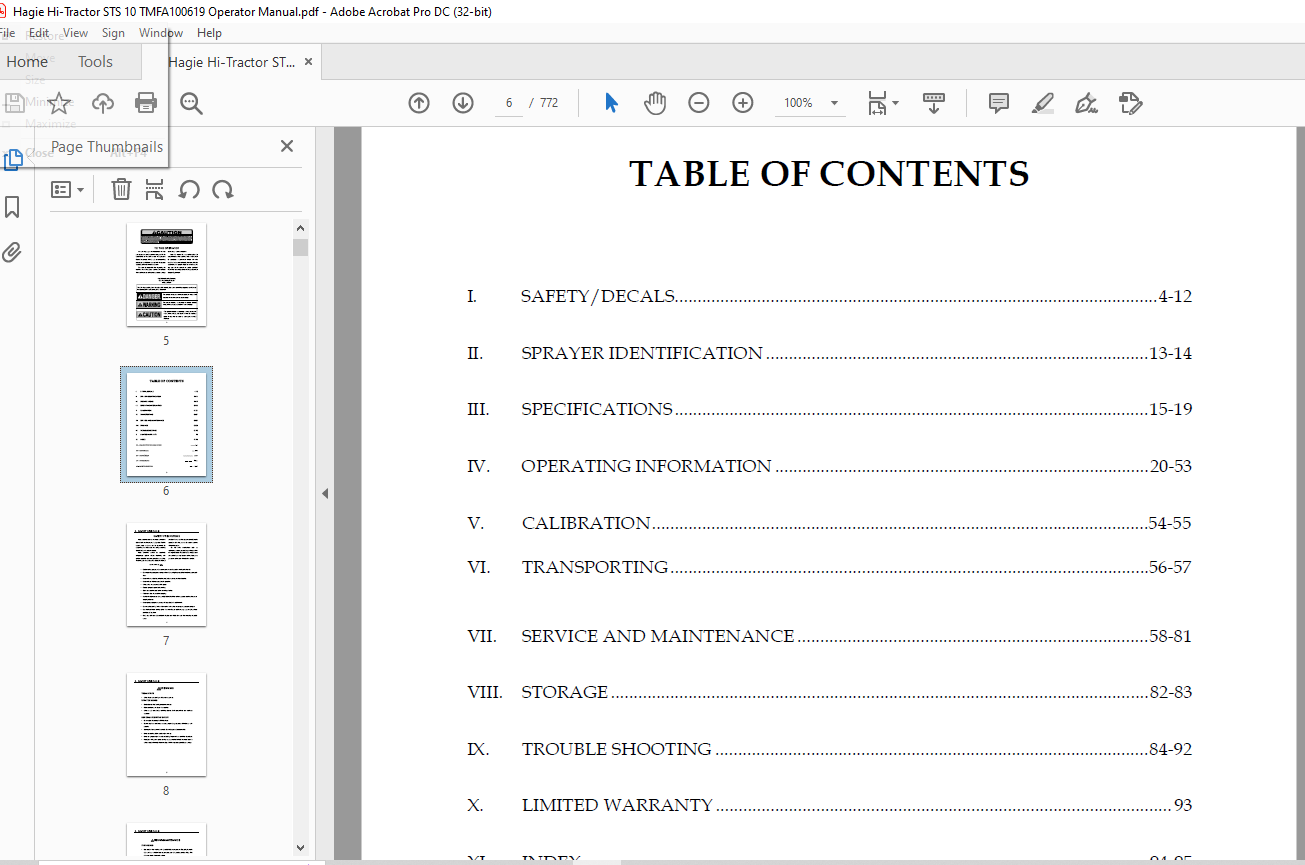Add a sticky note comment

point(998,103)
